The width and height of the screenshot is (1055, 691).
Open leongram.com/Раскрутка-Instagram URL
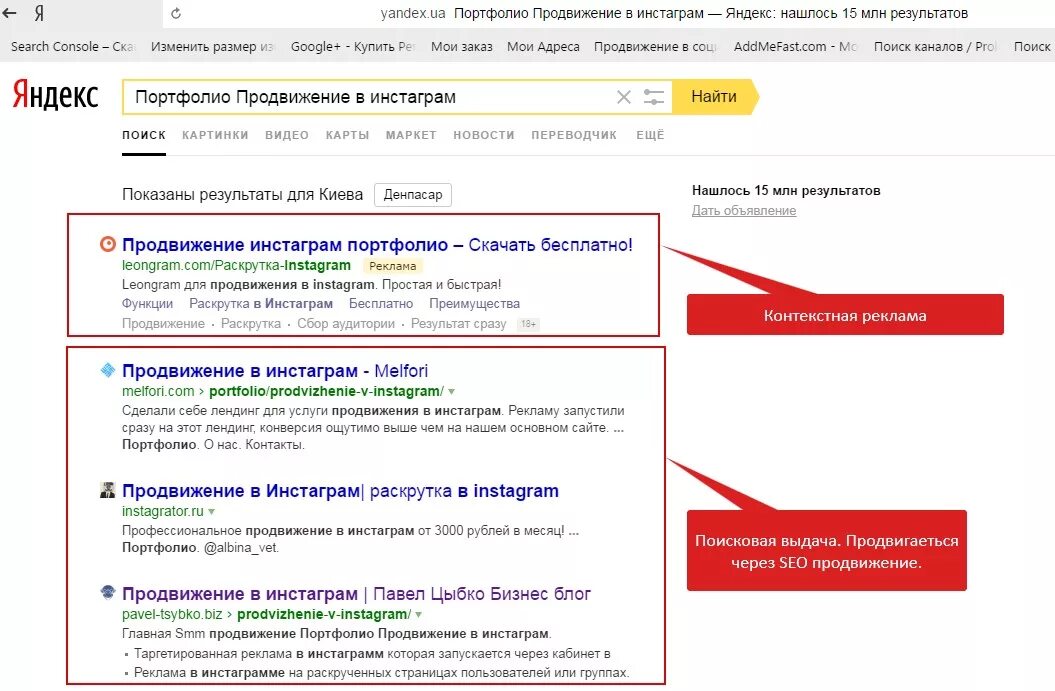pyautogui.click(x=236, y=266)
